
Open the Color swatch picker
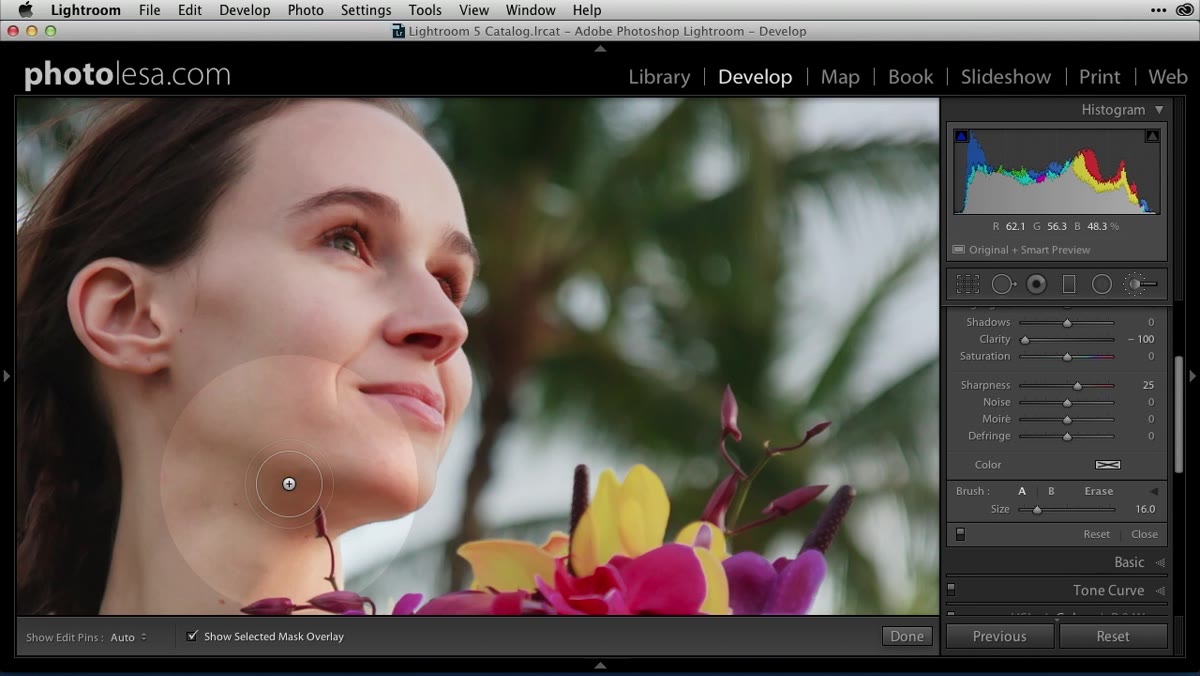(1108, 465)
